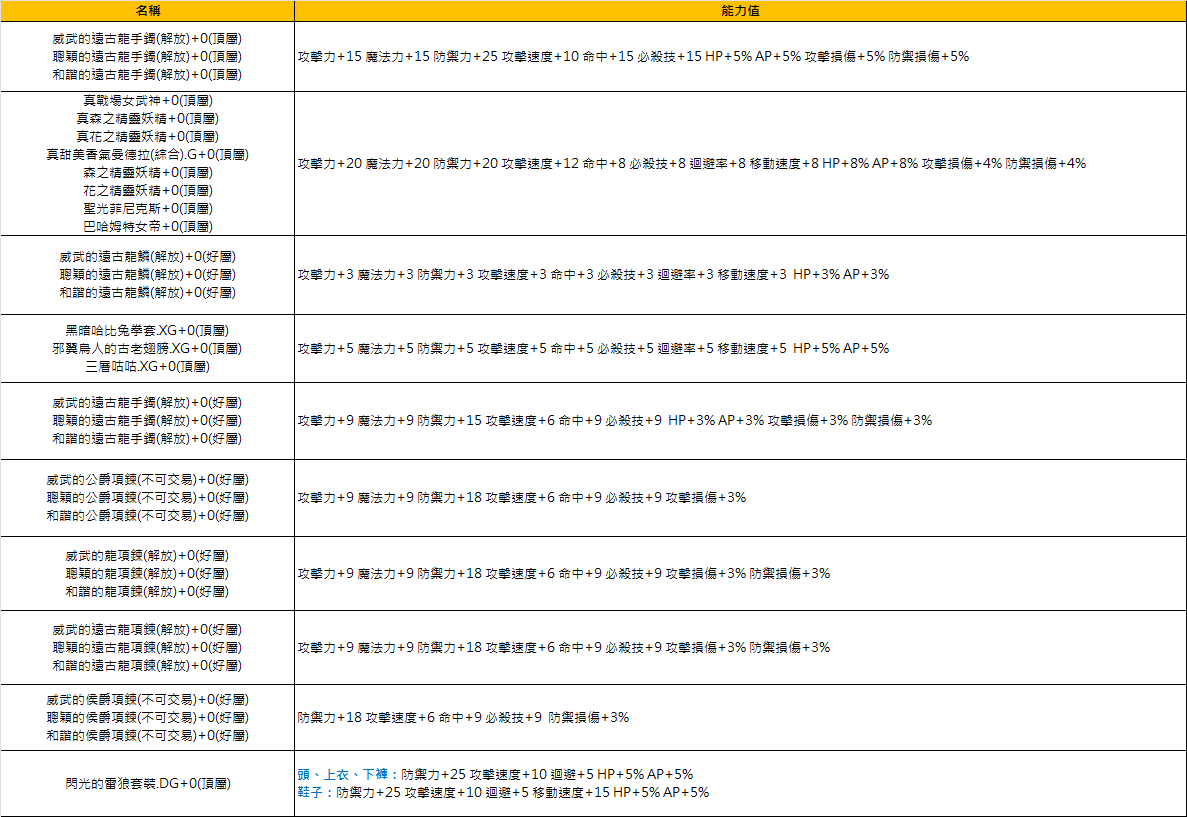Select 森之精靈妖精+0(頂層) without 真 prefix
The image size is (1187, 817).
click(148, 173)
